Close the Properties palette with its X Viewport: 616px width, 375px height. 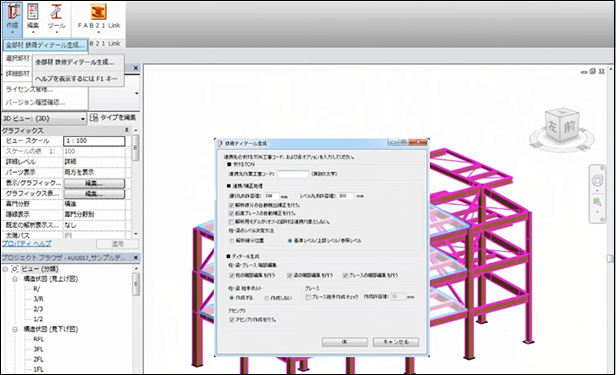(x=136, y=68)
